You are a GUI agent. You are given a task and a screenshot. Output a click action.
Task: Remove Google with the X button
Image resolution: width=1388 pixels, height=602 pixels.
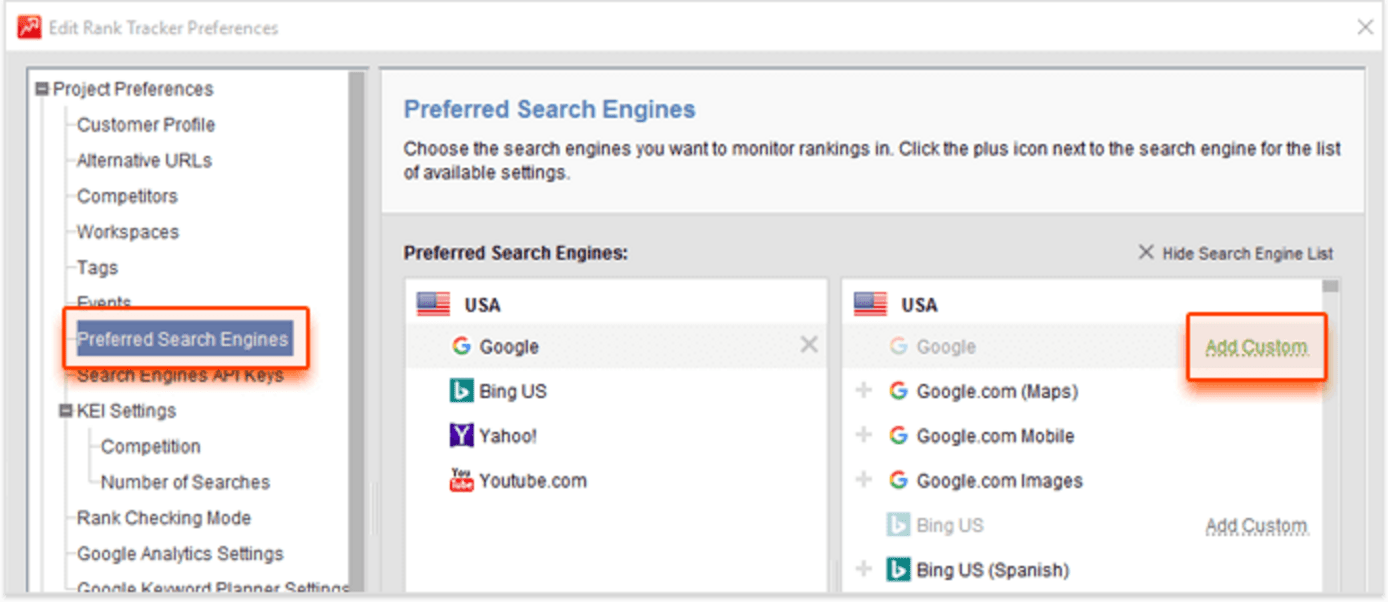pyautogui.click(x=808, y=345)
